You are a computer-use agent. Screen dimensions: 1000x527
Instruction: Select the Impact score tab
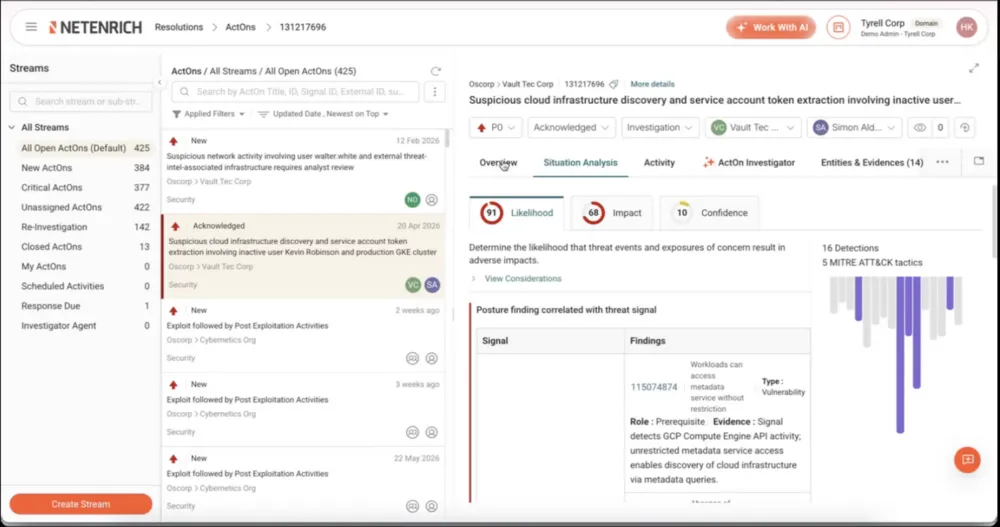click(612, 213)
